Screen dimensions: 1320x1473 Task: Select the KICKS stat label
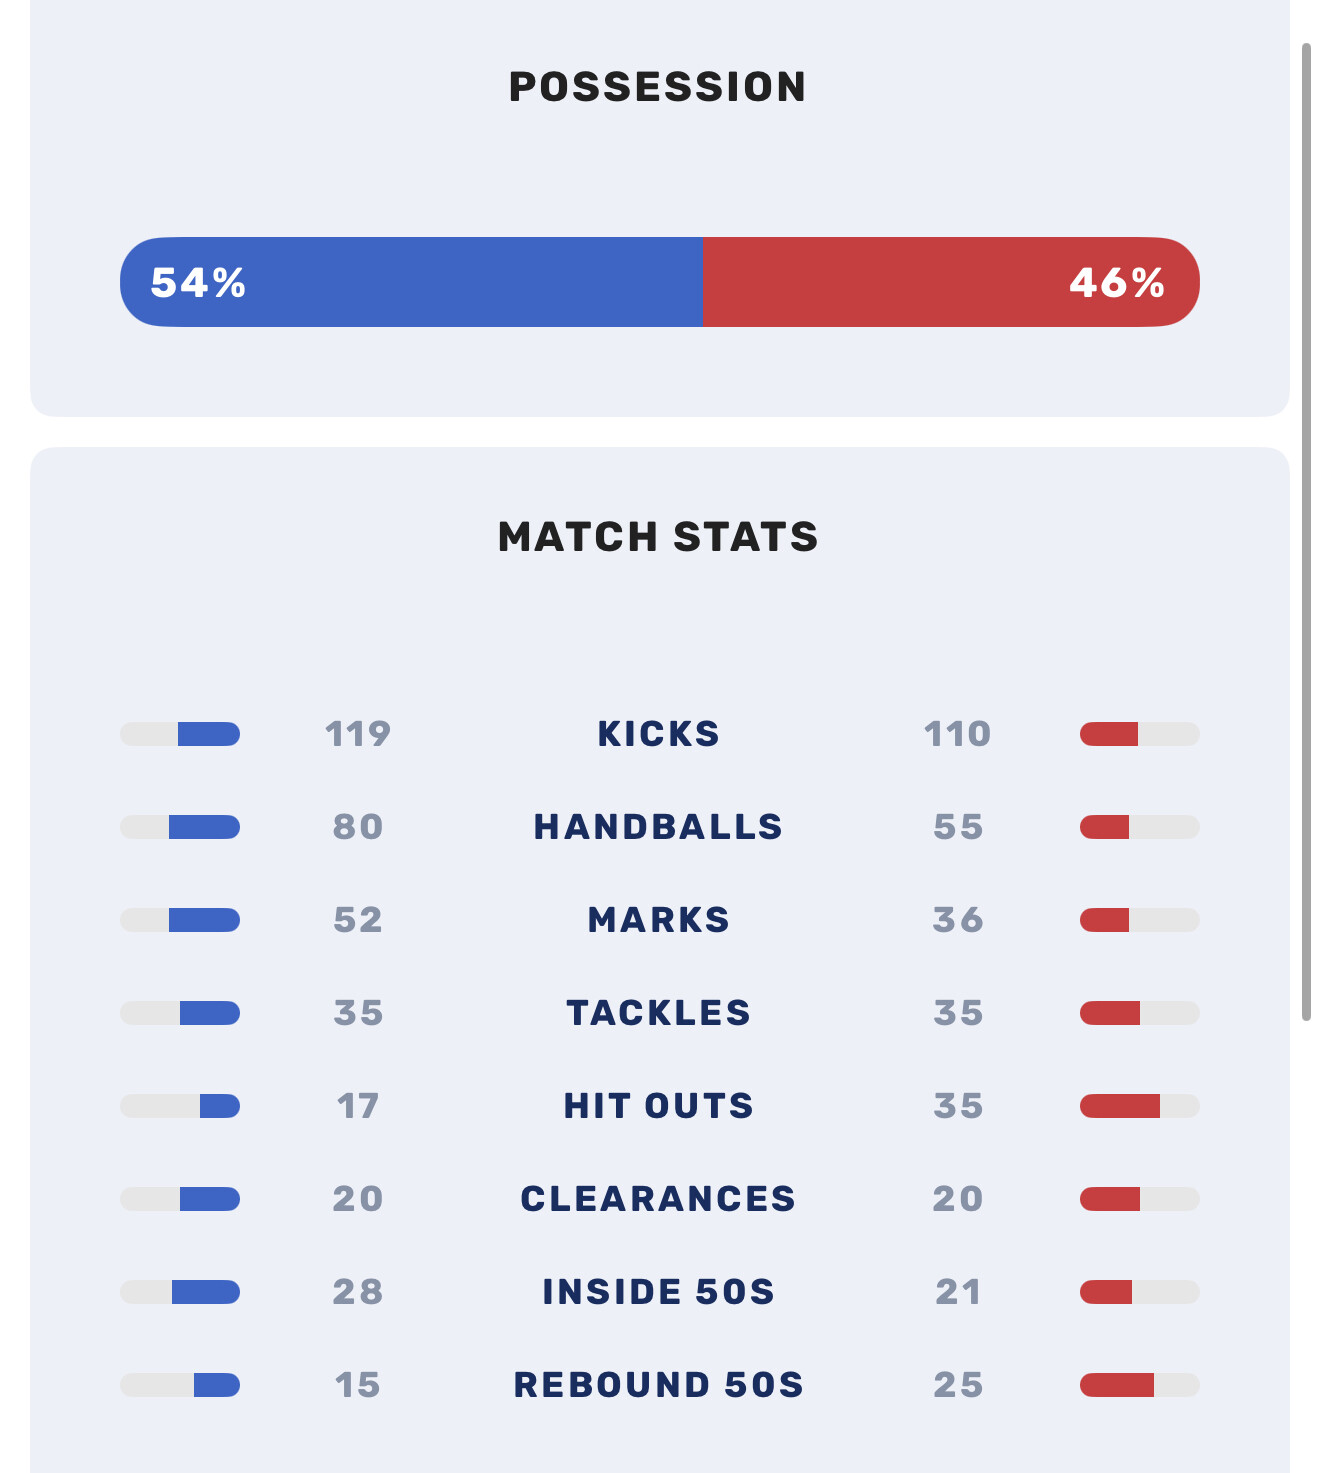point(658,734)
